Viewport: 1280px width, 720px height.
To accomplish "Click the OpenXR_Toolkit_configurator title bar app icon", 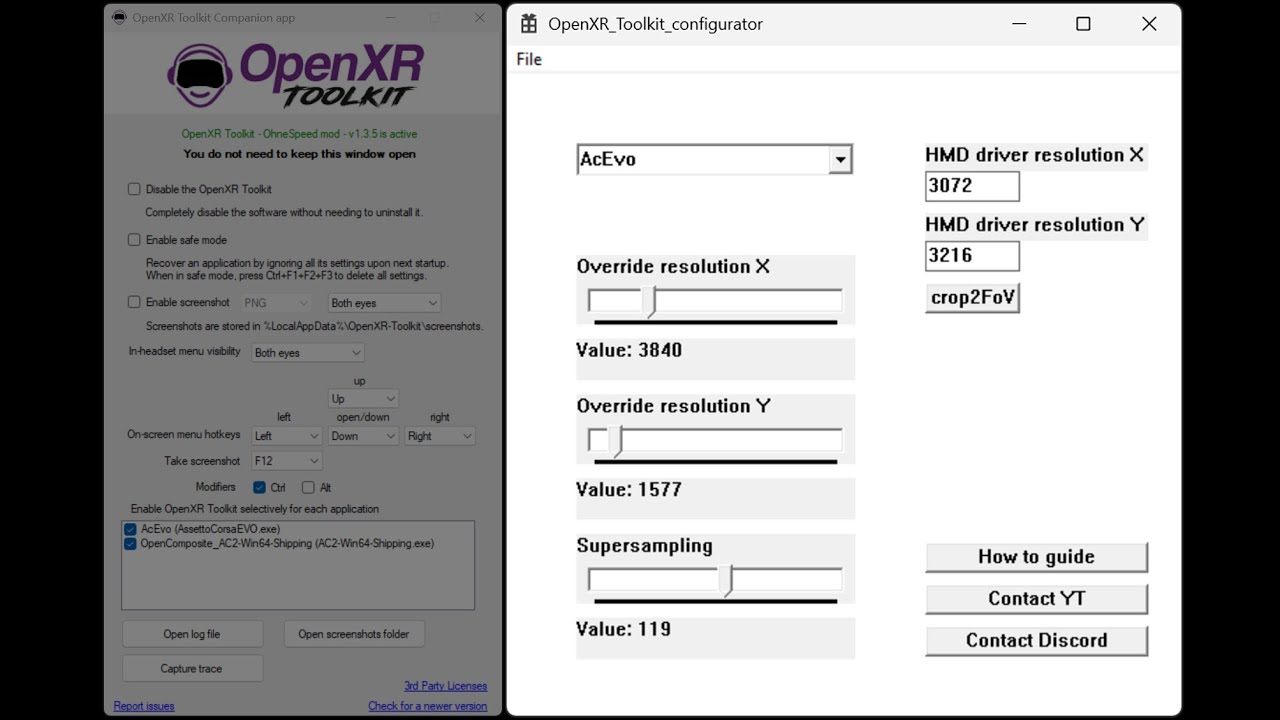I will pyautogui.click(x=529, y=24).
